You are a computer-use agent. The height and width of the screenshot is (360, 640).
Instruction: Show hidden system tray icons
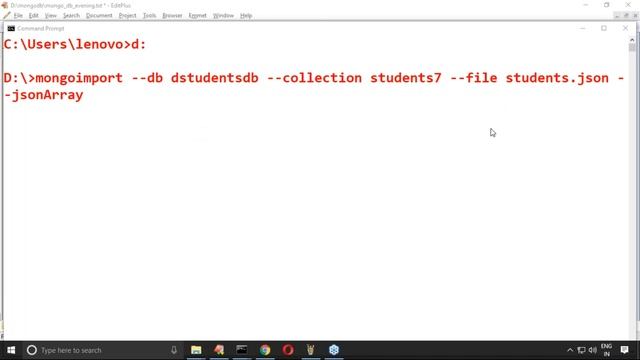[x=570, y=350]
